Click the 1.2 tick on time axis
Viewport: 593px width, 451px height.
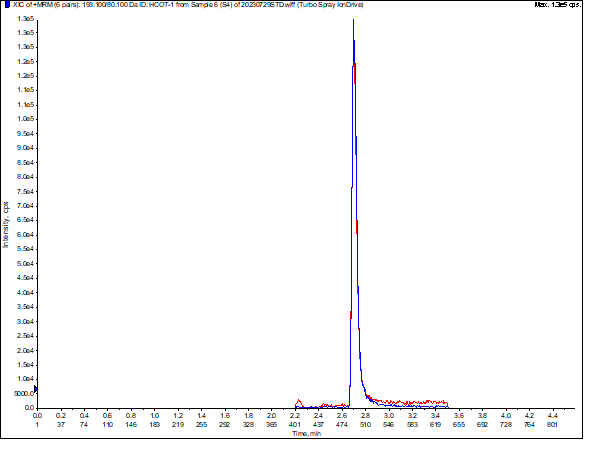(178, 416)
